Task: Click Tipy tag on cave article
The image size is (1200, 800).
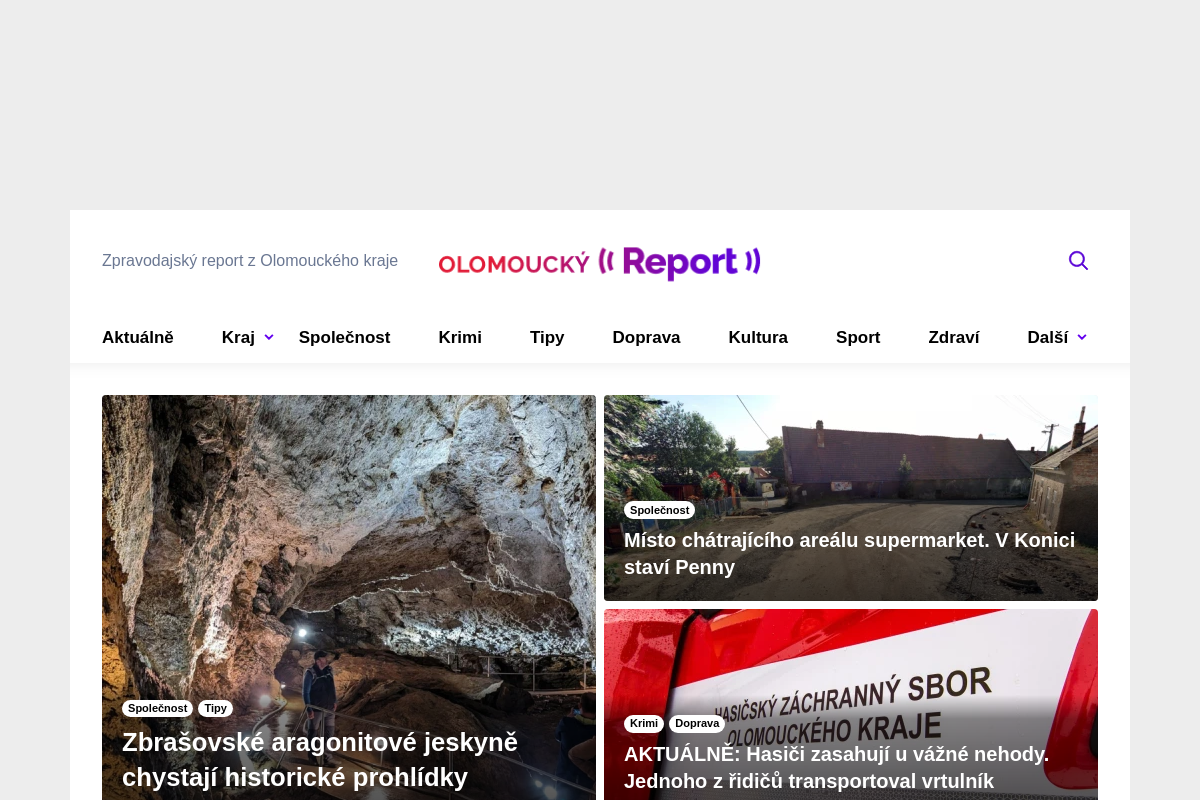Action: coord(215,708)
